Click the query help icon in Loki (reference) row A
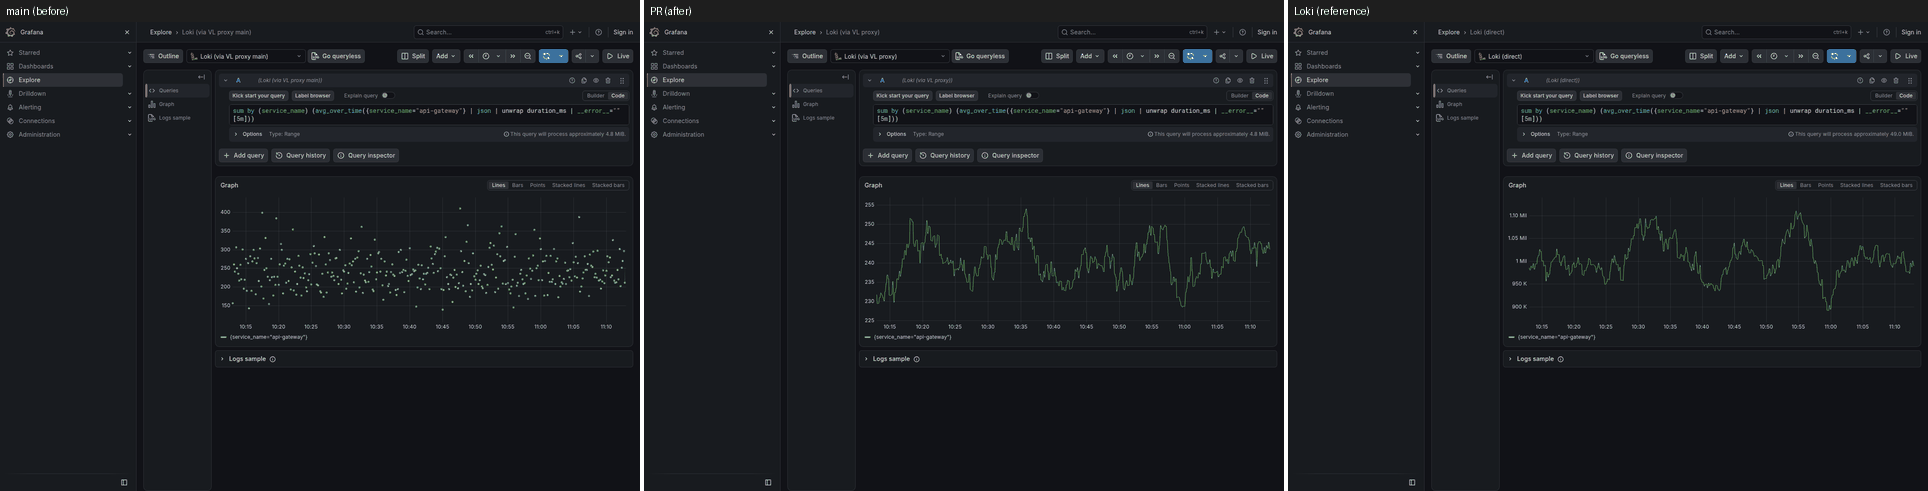The width and height of the screenshot is (1928, 491). point(1860,80)
